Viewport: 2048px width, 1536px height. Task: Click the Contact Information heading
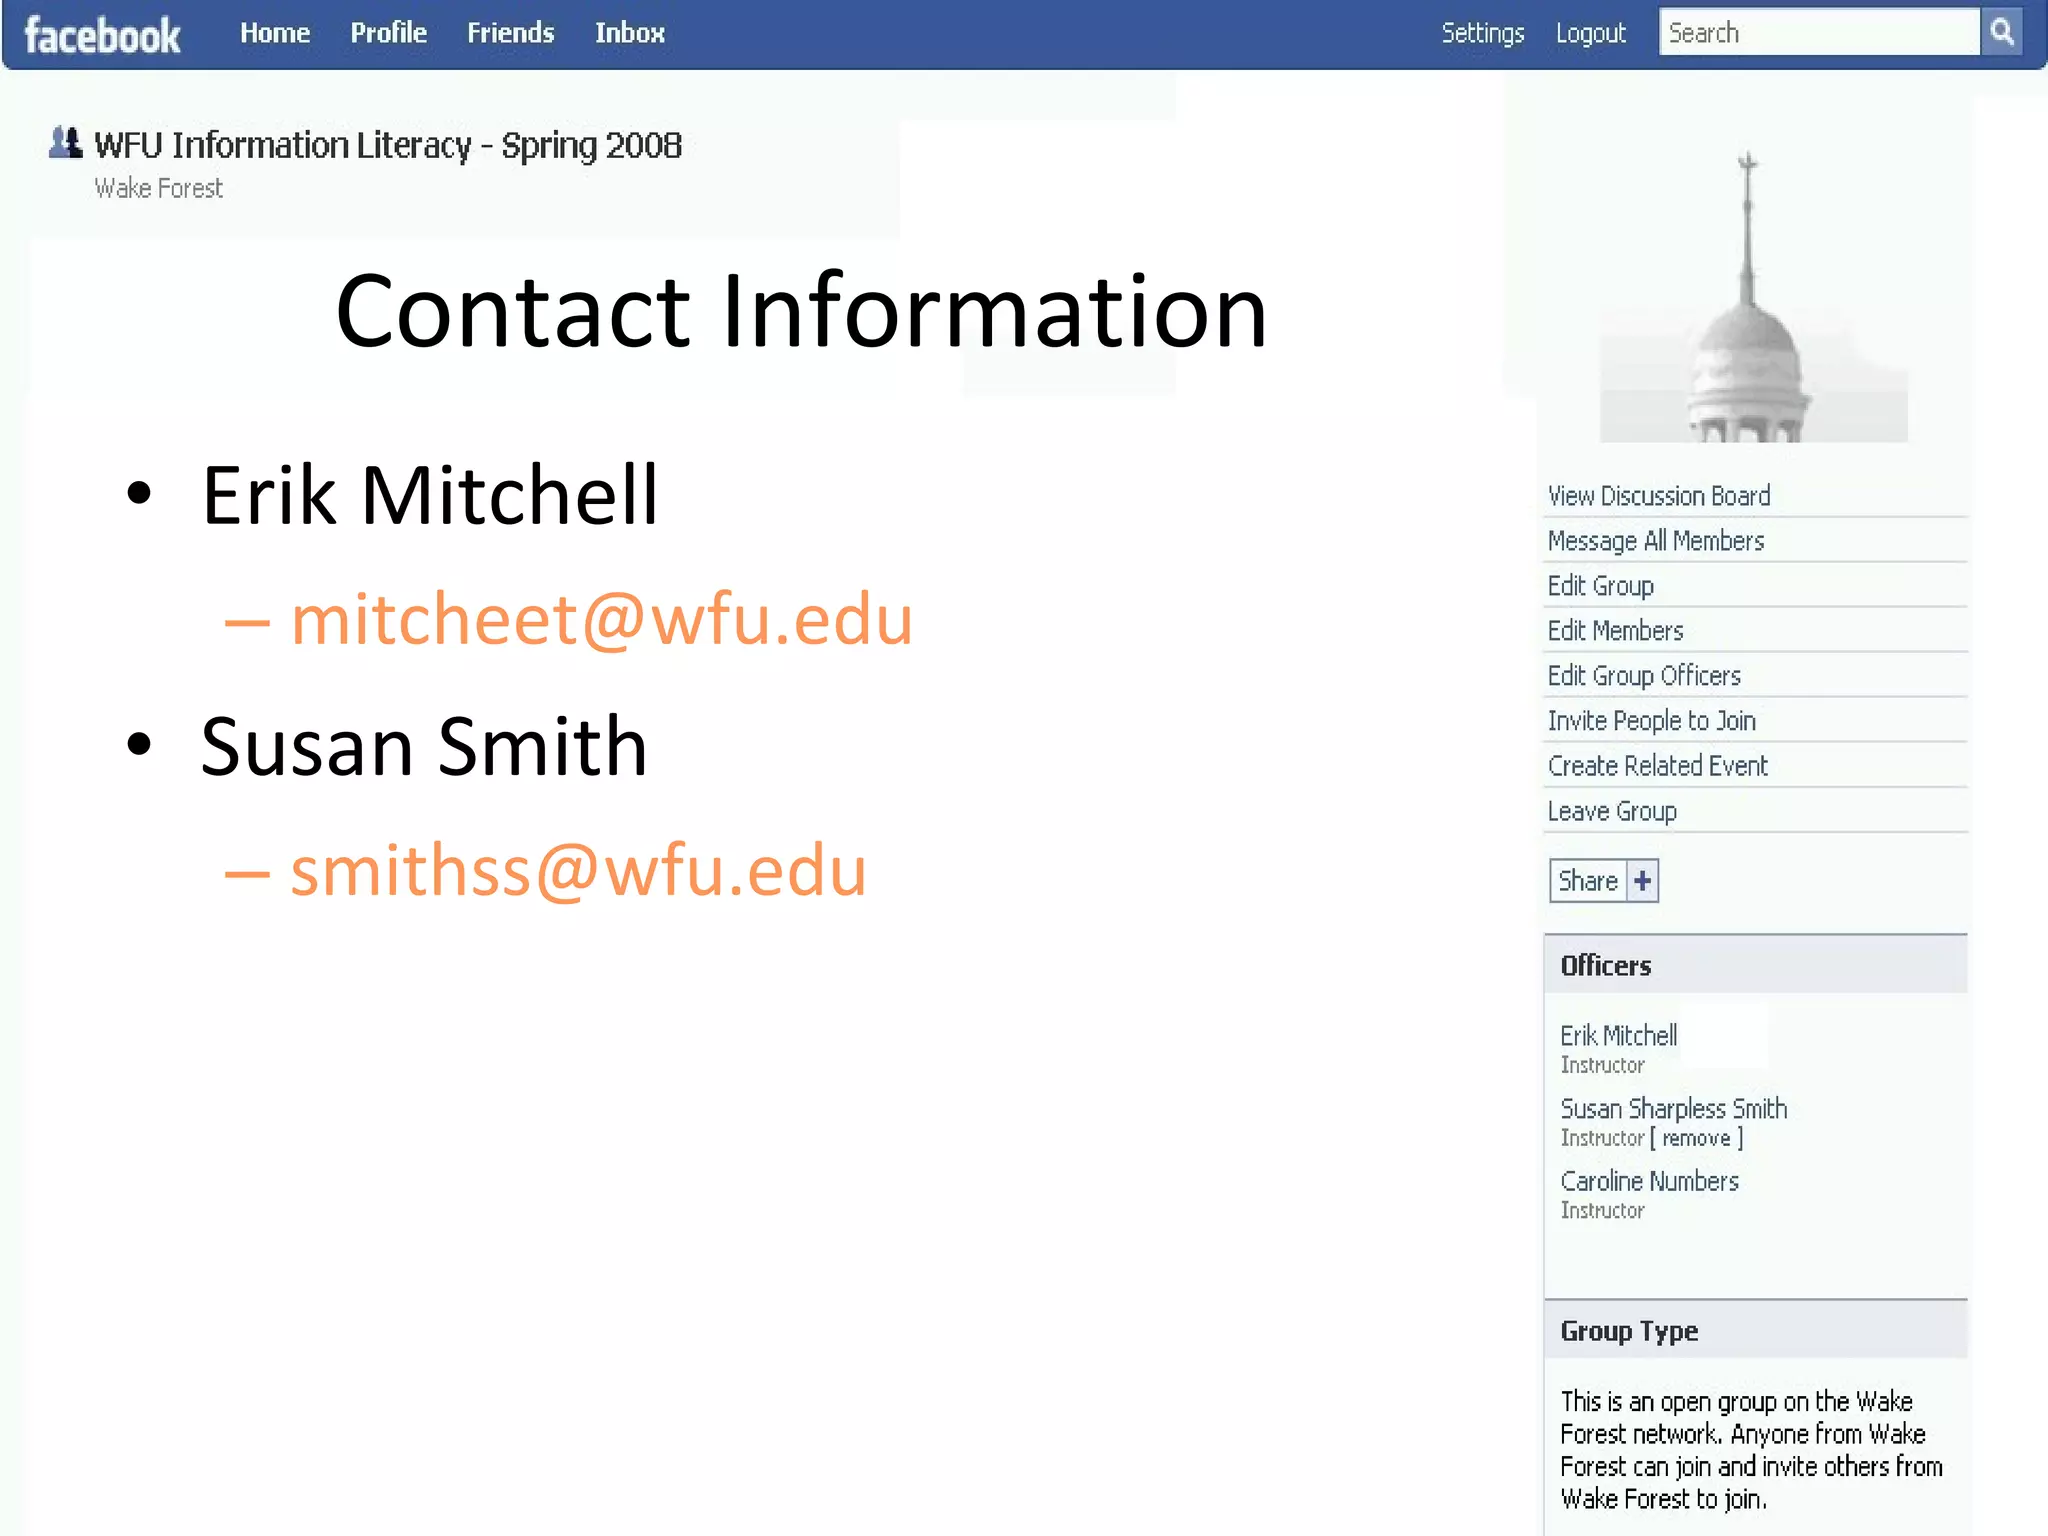801,312
